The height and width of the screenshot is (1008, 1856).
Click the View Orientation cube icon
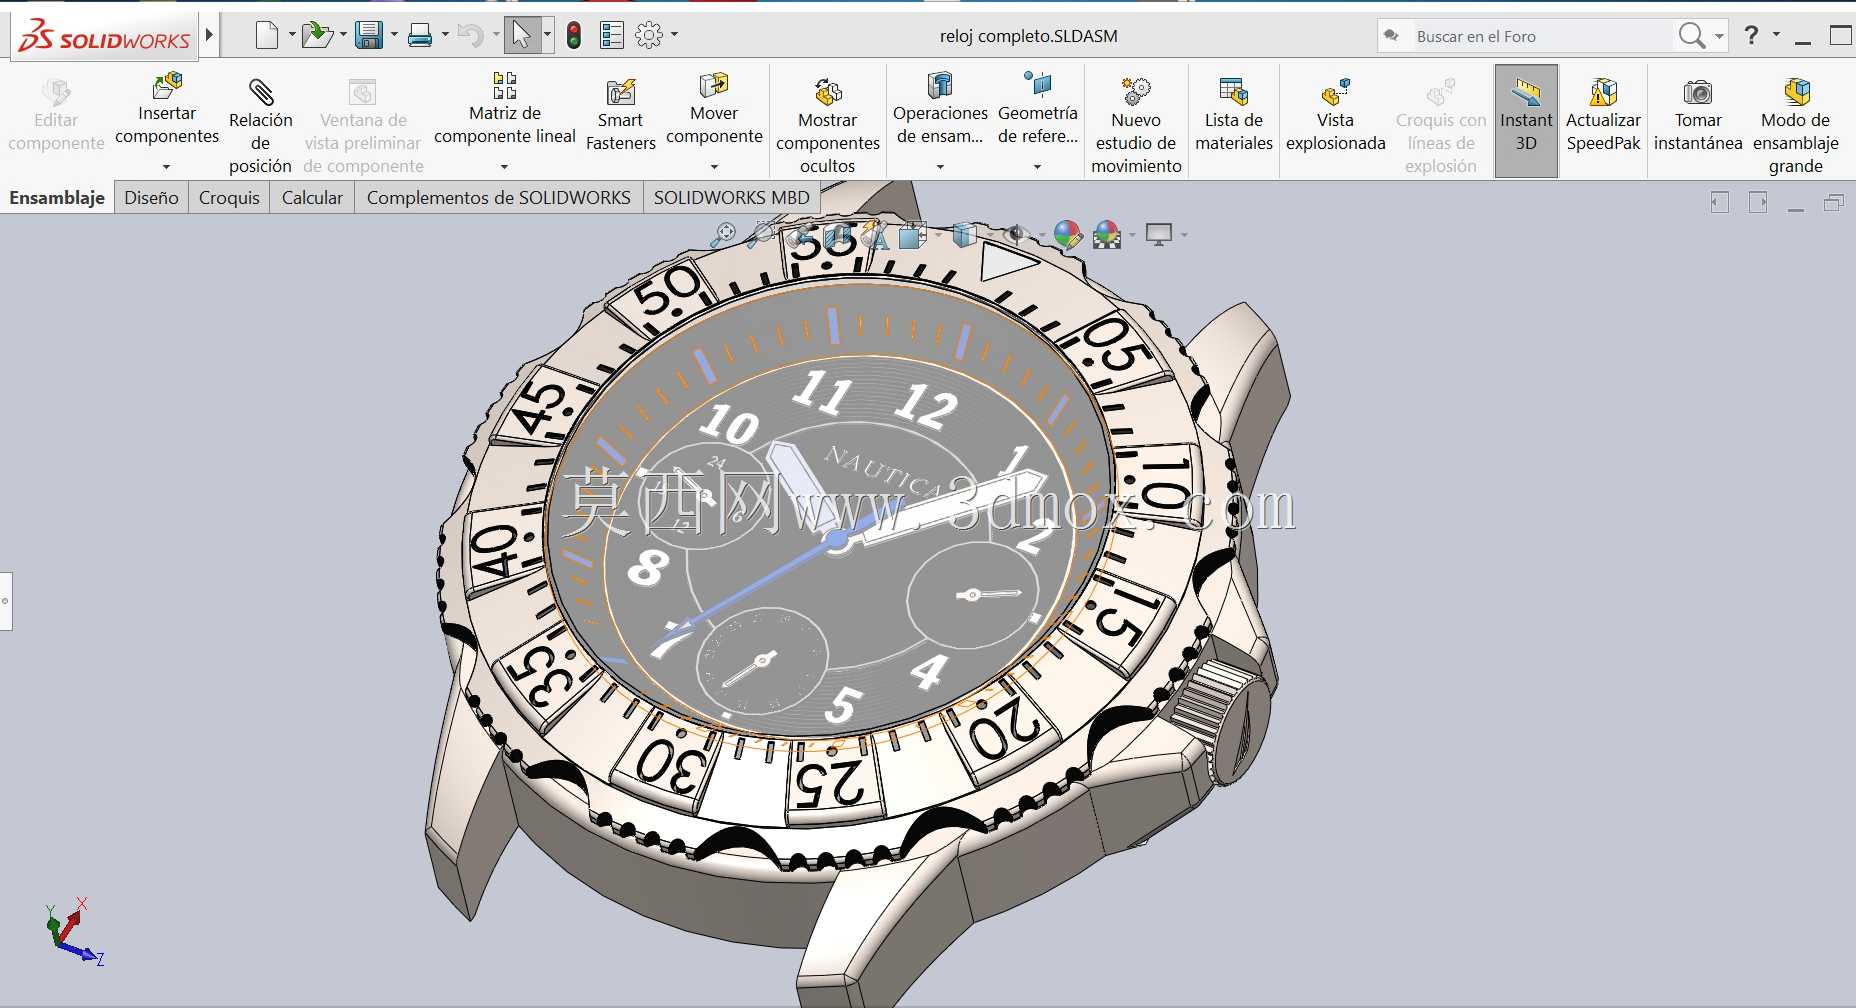point(911,236)
